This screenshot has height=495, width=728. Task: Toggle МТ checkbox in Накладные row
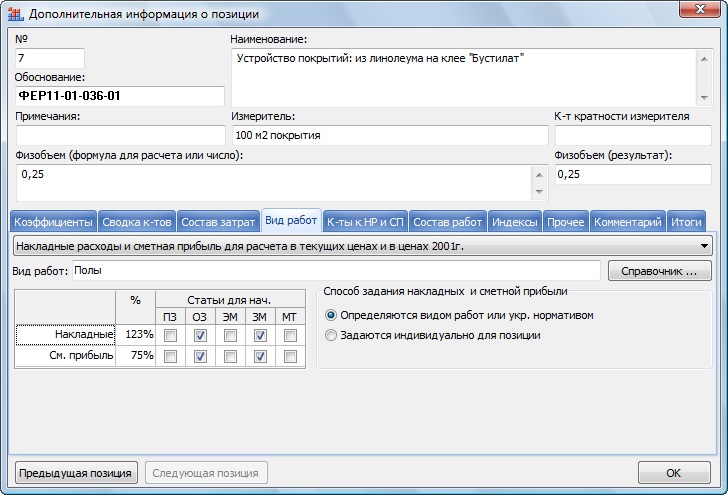pyautogui.click(x=290, y=335)
